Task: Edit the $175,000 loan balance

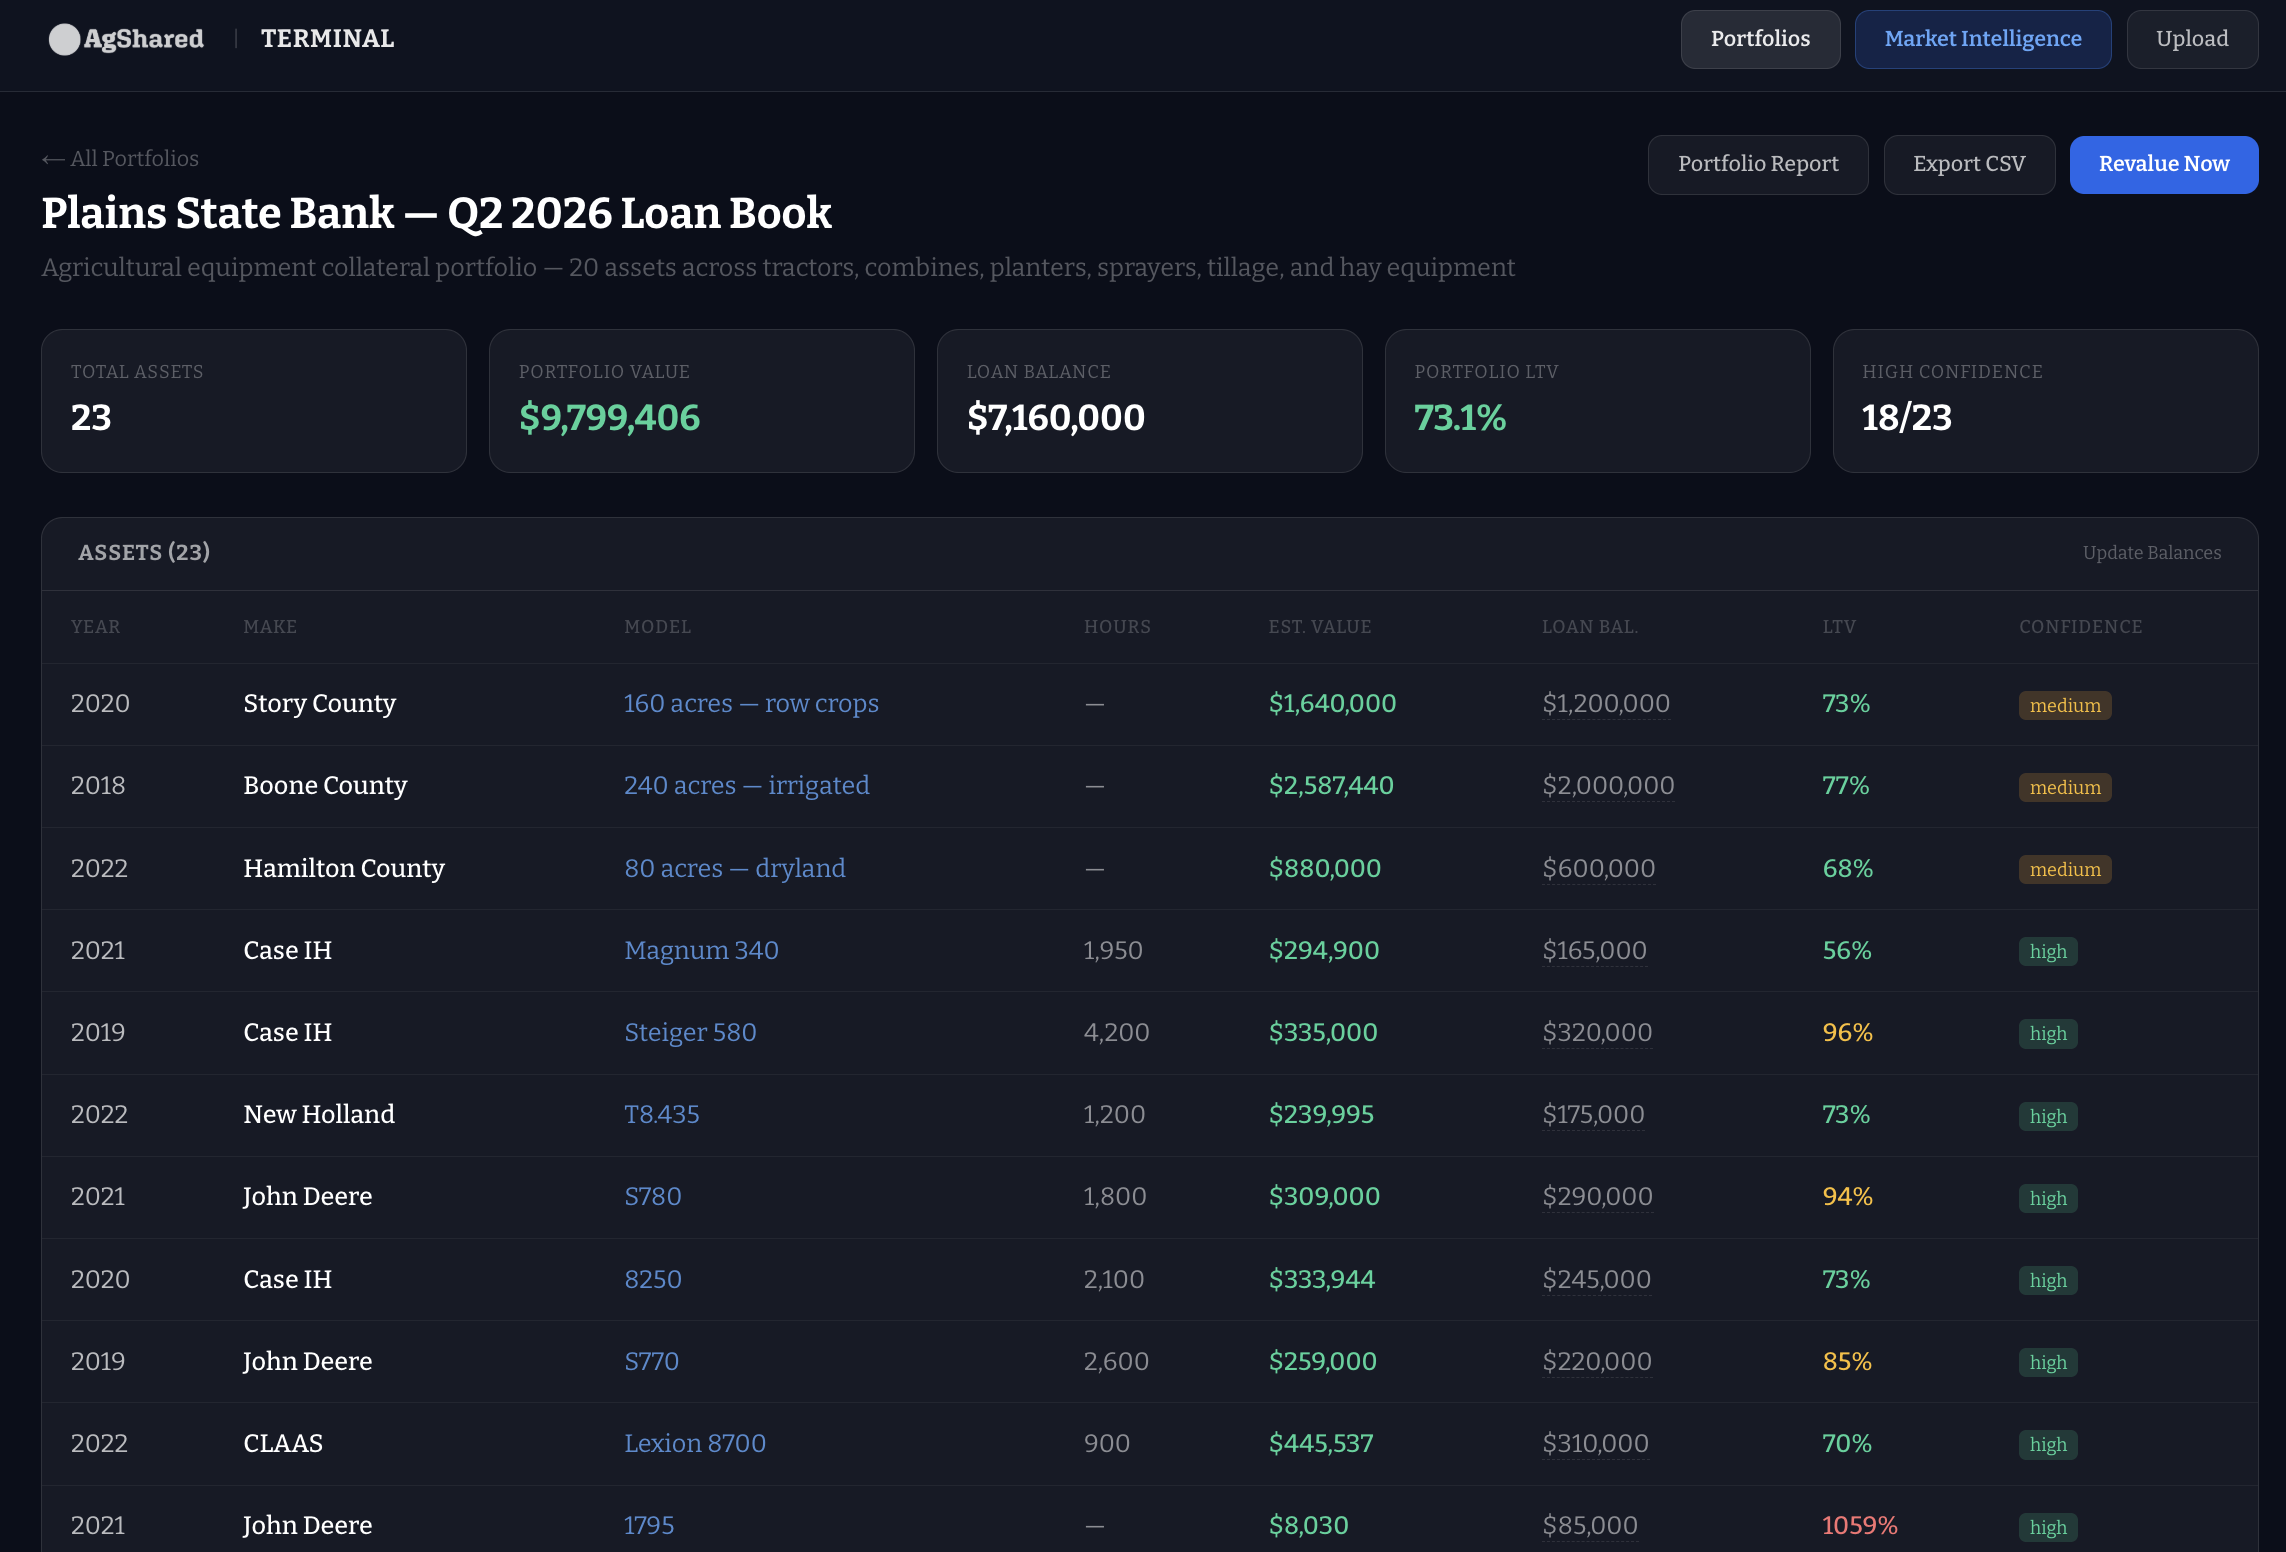Action: tap(1593, 1114)
